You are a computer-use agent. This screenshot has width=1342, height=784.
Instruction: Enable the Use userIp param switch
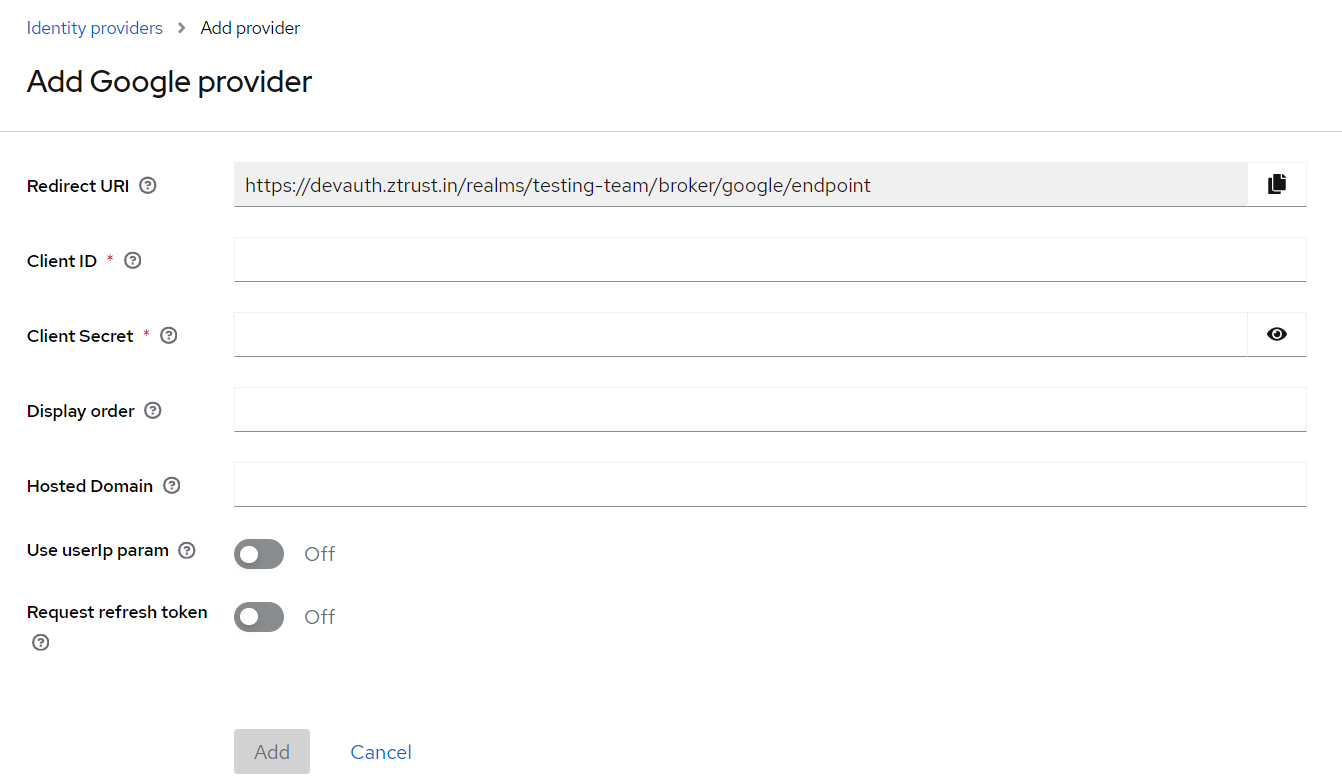point(259,554)
